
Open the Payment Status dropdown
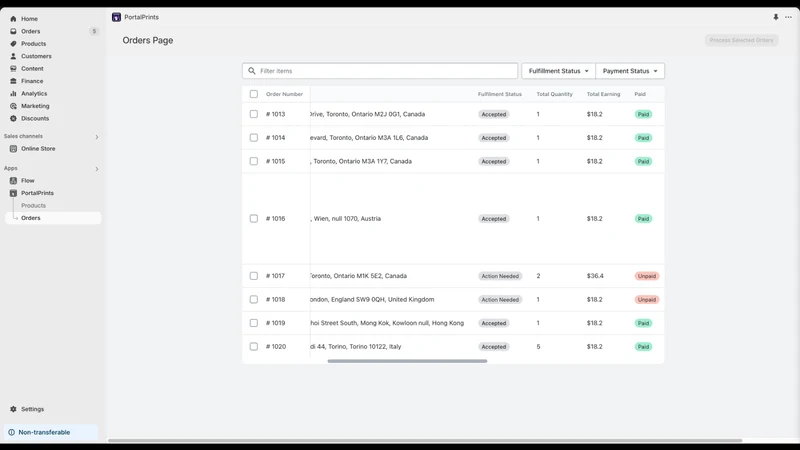pos(630,71)
